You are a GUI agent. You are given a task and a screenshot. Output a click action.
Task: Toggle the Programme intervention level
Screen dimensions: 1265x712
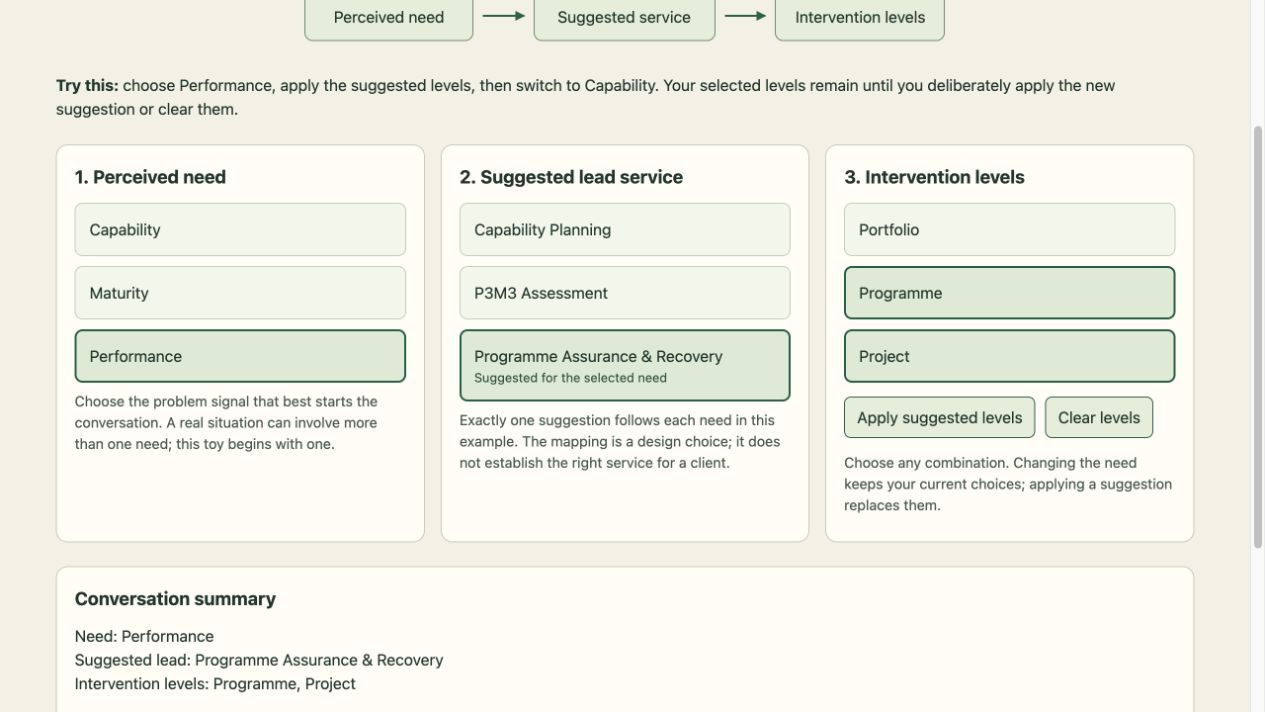coord(1009,293)
